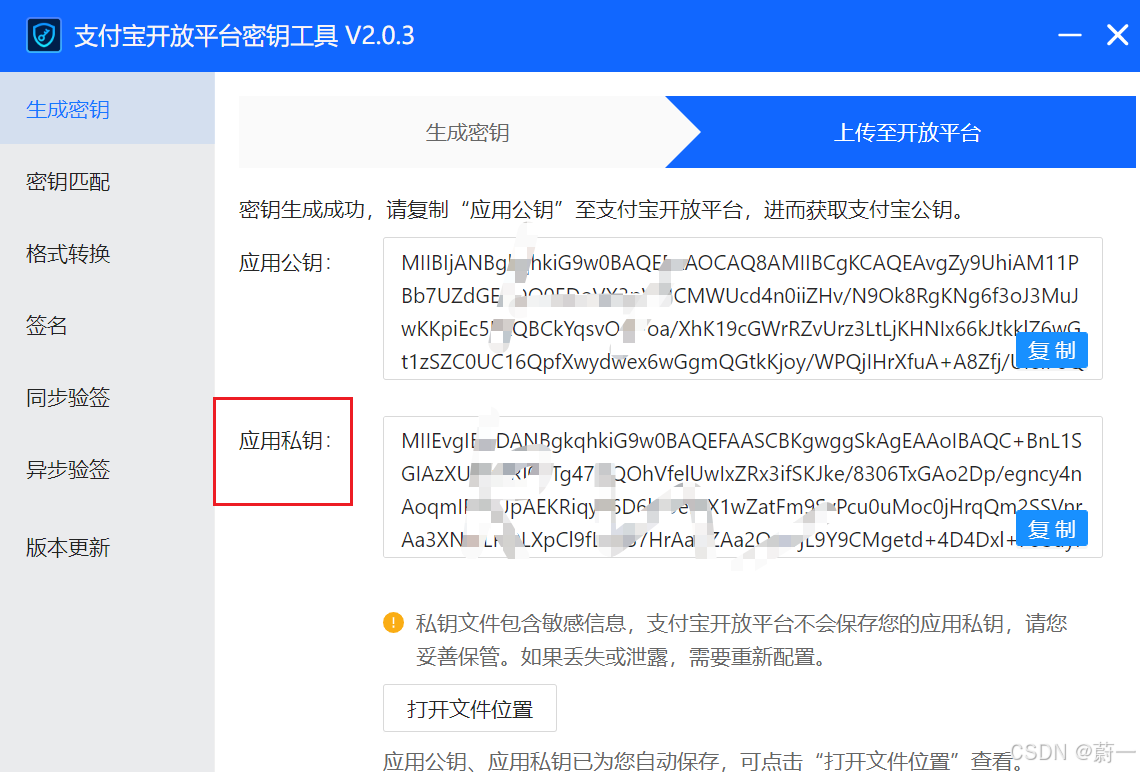Click the title 支付宝开放平台密钥工具 V2.0.3
Image resolution: width=1140 pixels, height=772 pixels.
coord(244,36)
